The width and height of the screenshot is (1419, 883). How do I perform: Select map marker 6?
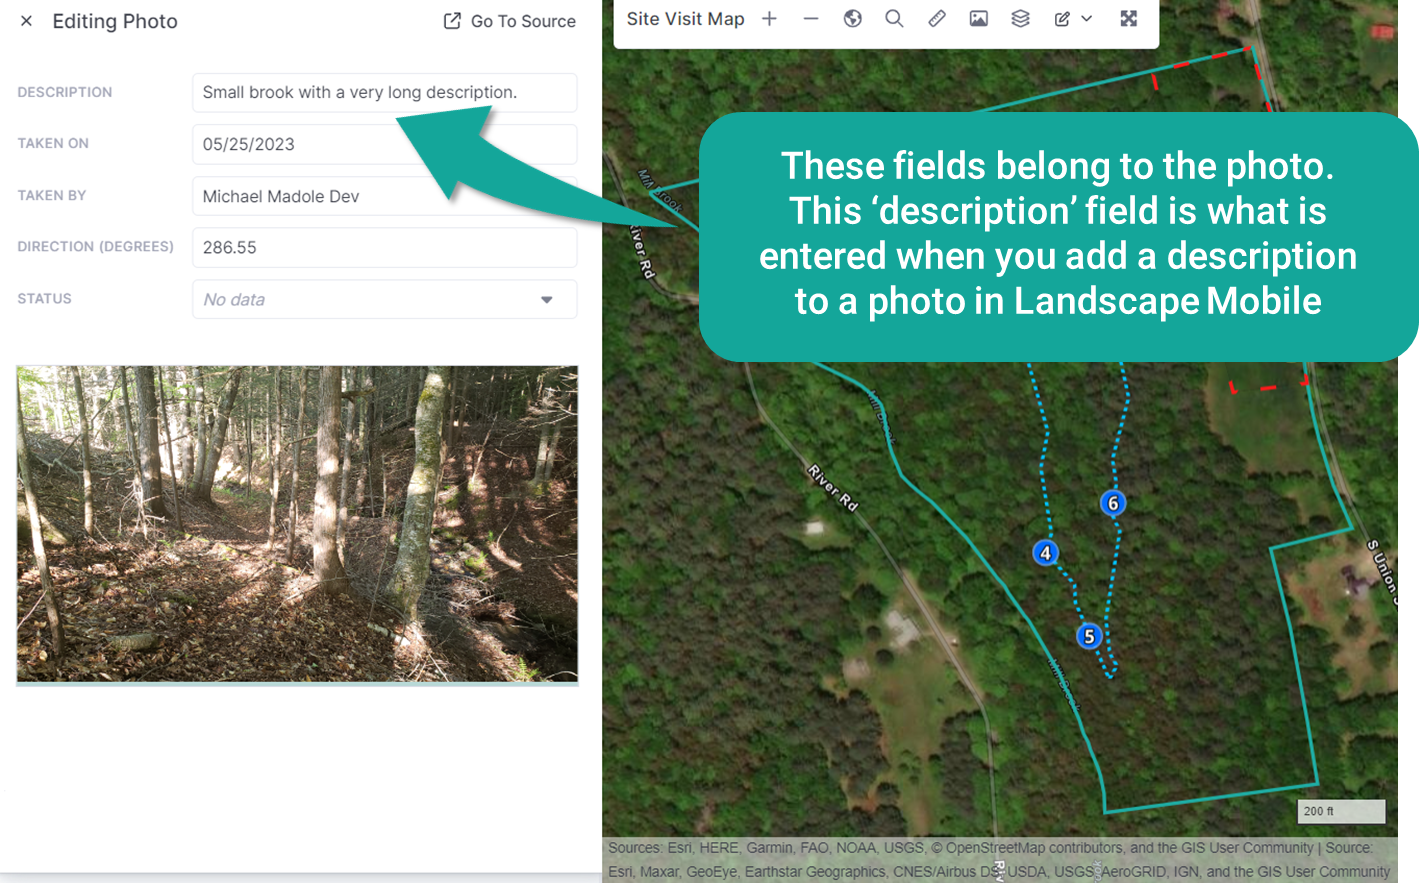click(x=1113, y=503)
